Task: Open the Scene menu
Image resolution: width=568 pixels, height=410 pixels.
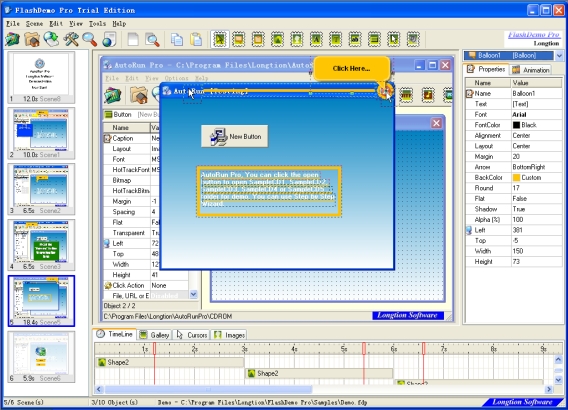Action: tap(34, 24)
